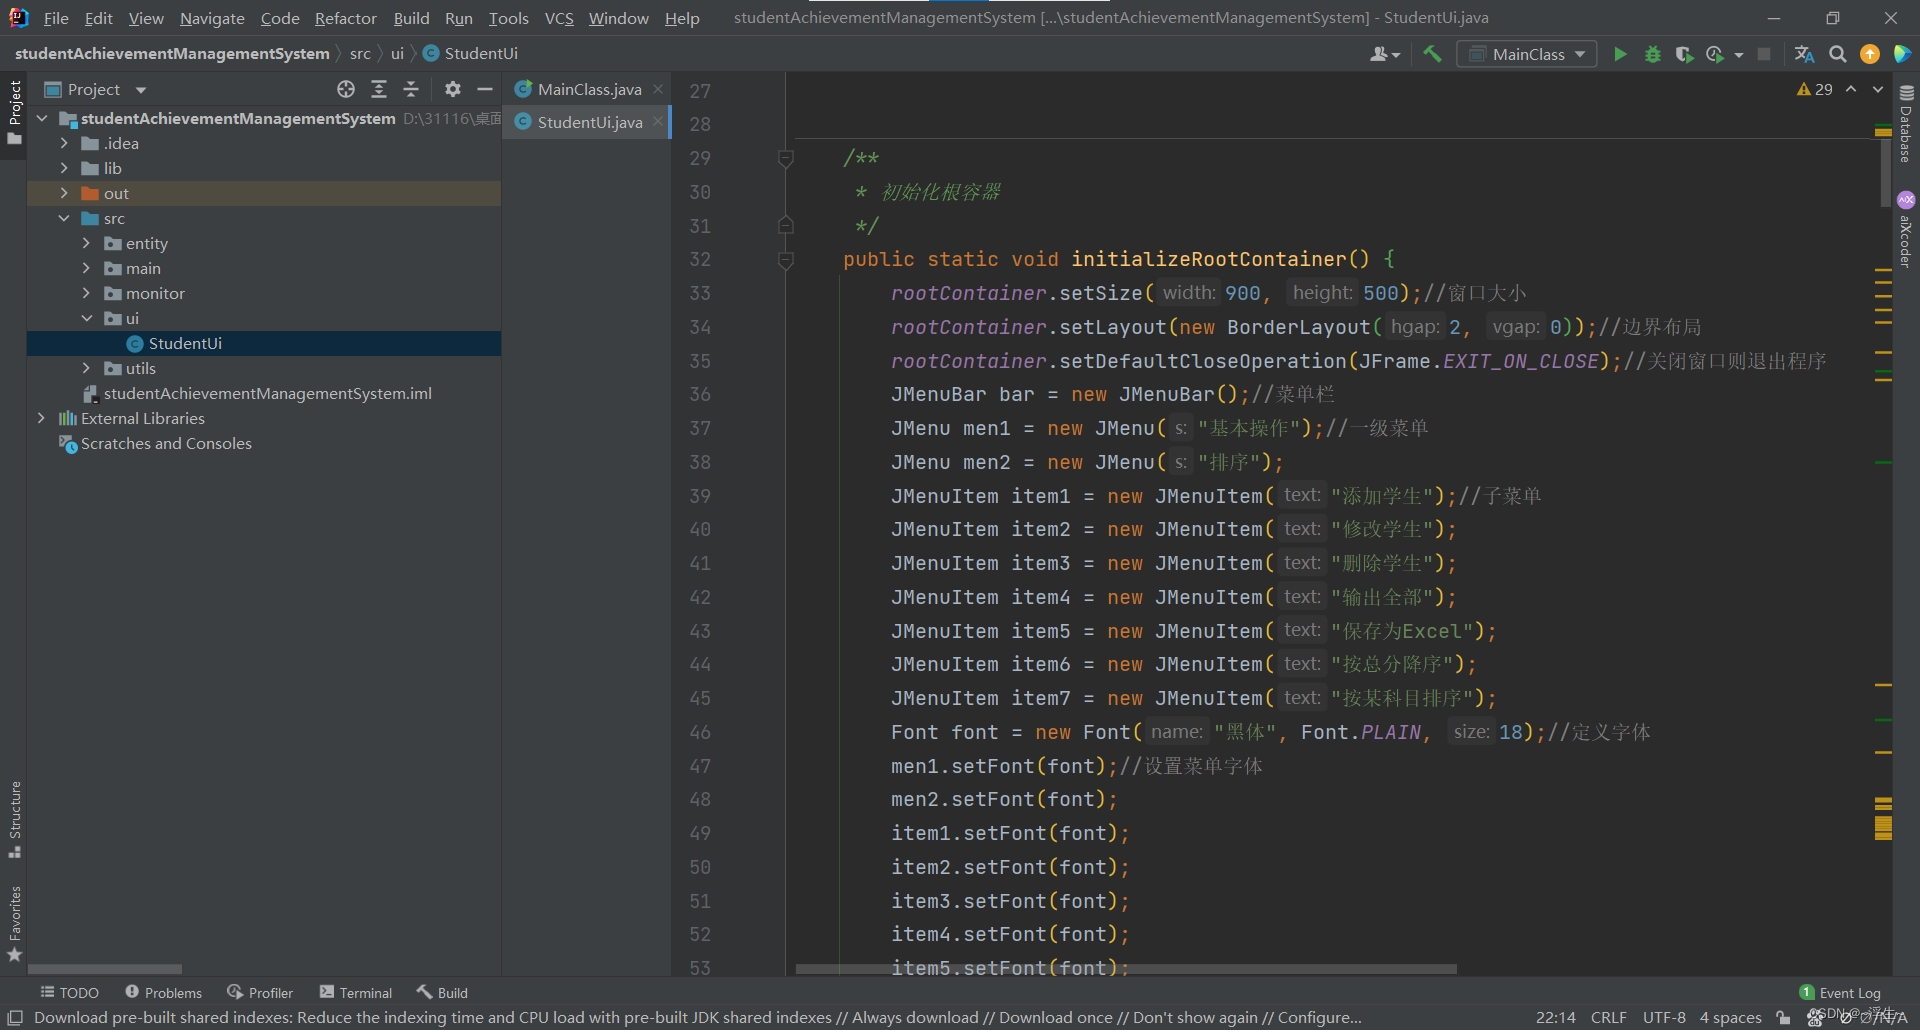Expand all nodes in Project panel

pyautogui.click(x=379, y=89)
